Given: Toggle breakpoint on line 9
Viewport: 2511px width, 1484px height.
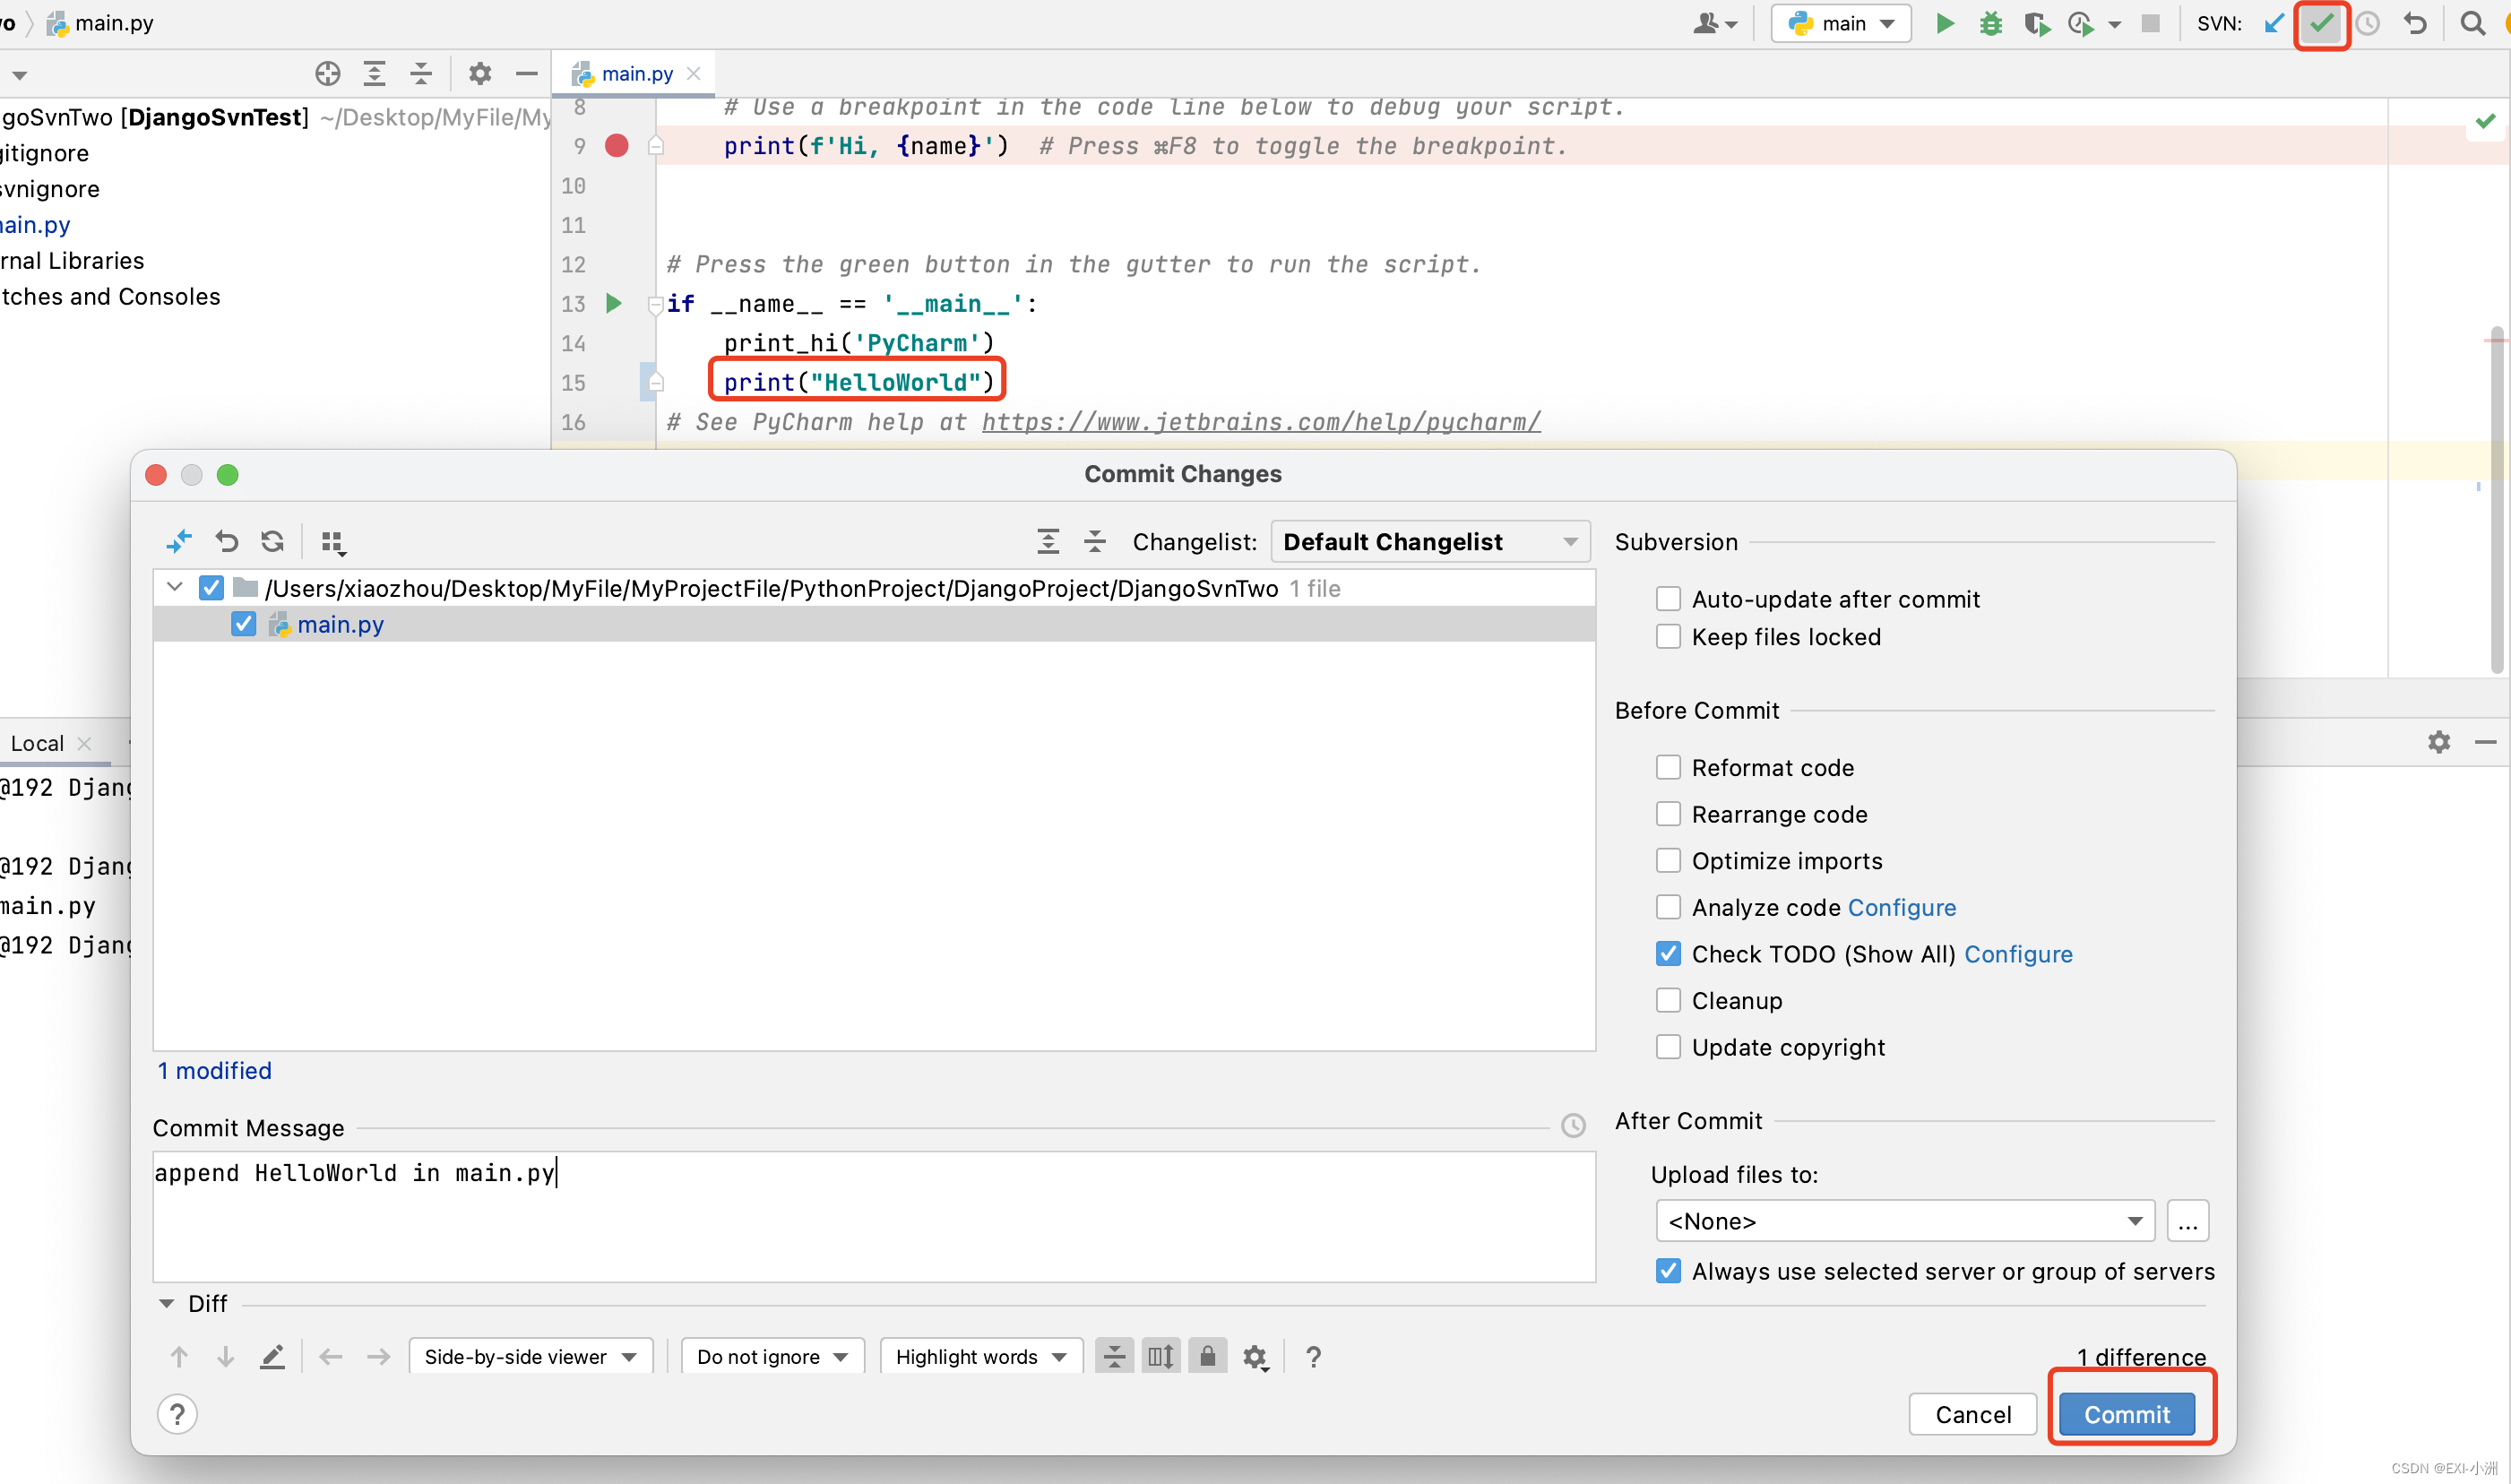Looking at the screenshot, I should (617, 146).
